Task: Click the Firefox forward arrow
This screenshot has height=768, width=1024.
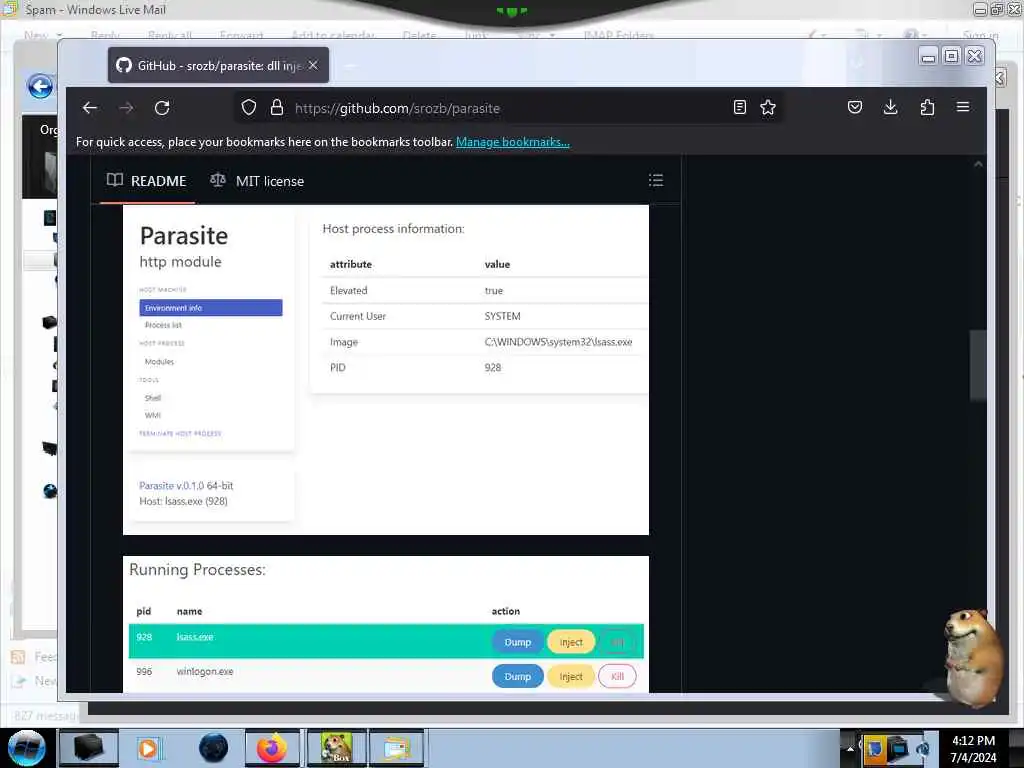Action: (x=126, y=108)
